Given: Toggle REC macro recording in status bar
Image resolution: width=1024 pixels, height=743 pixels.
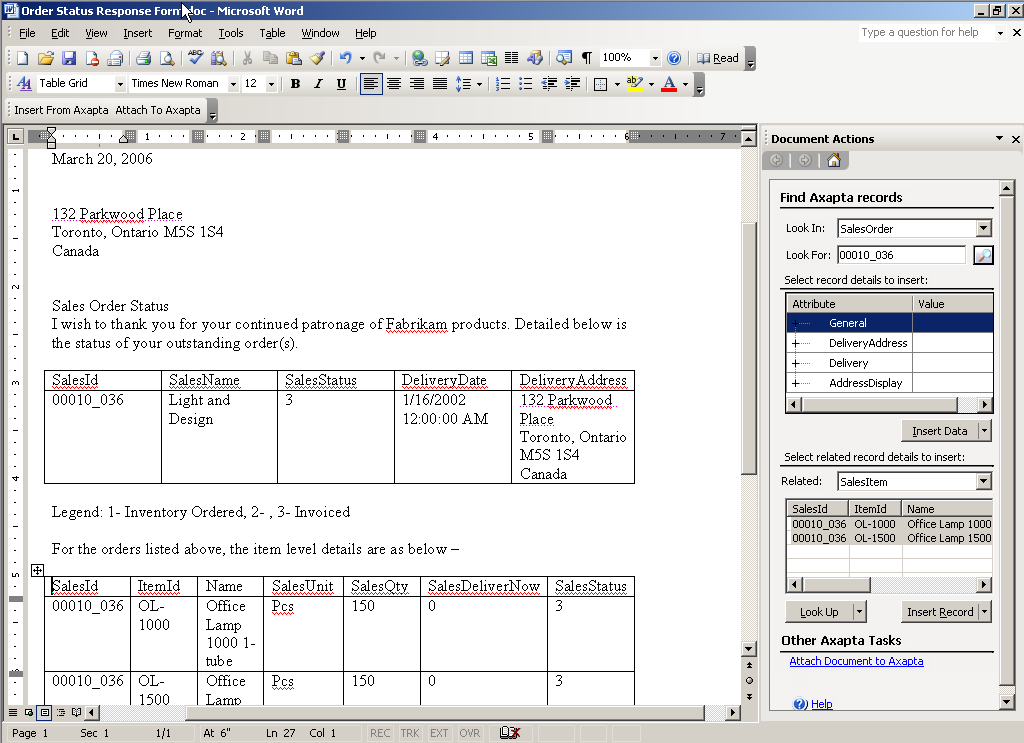Looking at the screenshot, I should point(380,733).
